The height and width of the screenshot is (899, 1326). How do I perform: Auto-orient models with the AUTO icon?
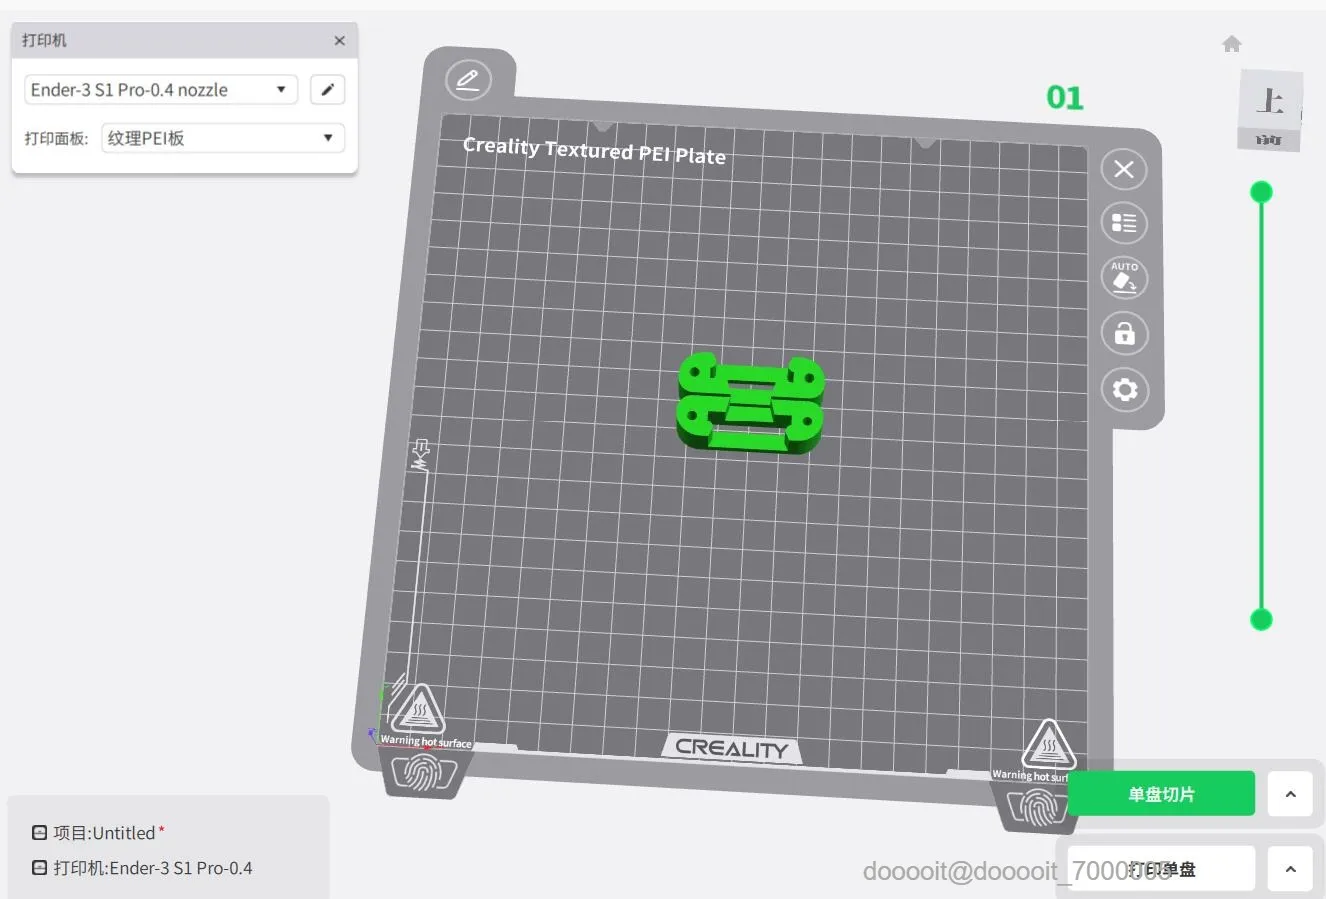tap(1124, 278)
